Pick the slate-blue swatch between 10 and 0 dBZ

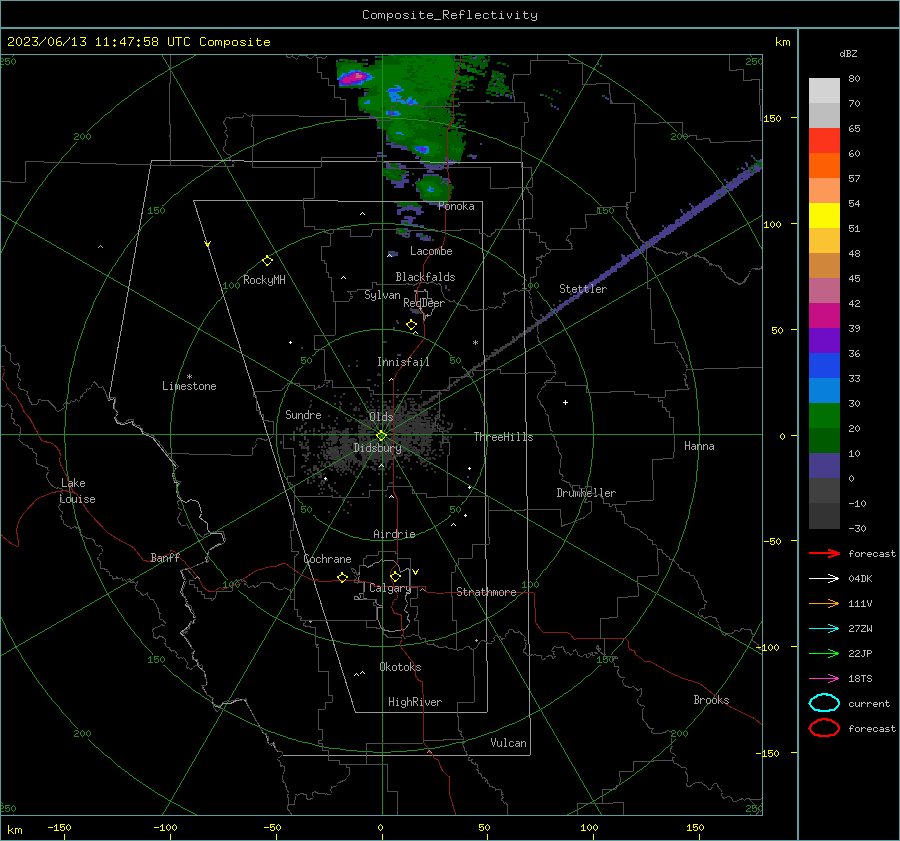[x=824, y=466]
